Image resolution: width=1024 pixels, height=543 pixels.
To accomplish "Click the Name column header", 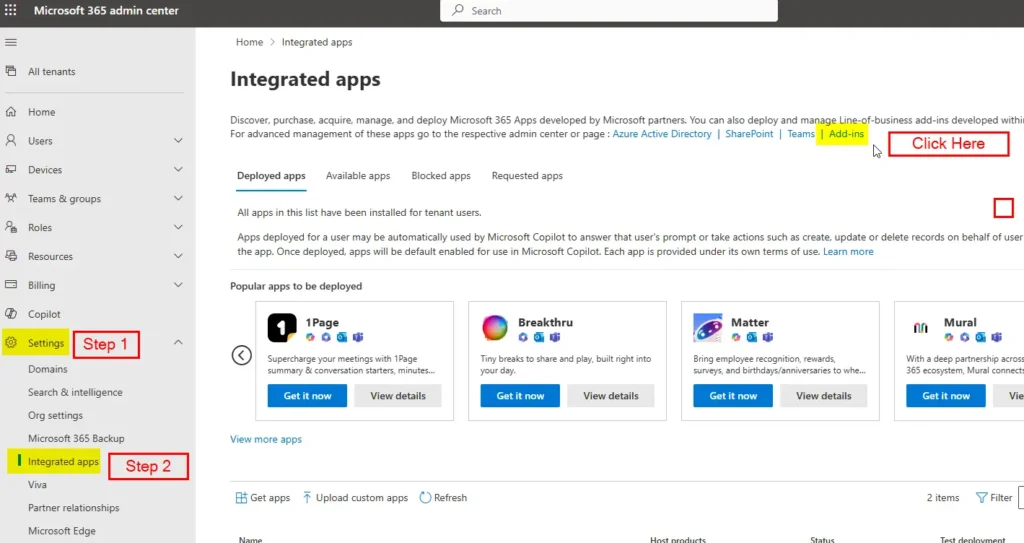I will click(x=251, y=540).
